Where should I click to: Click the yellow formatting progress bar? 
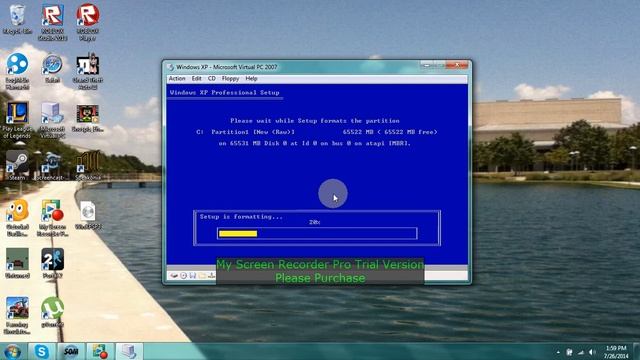click(238, 233)
